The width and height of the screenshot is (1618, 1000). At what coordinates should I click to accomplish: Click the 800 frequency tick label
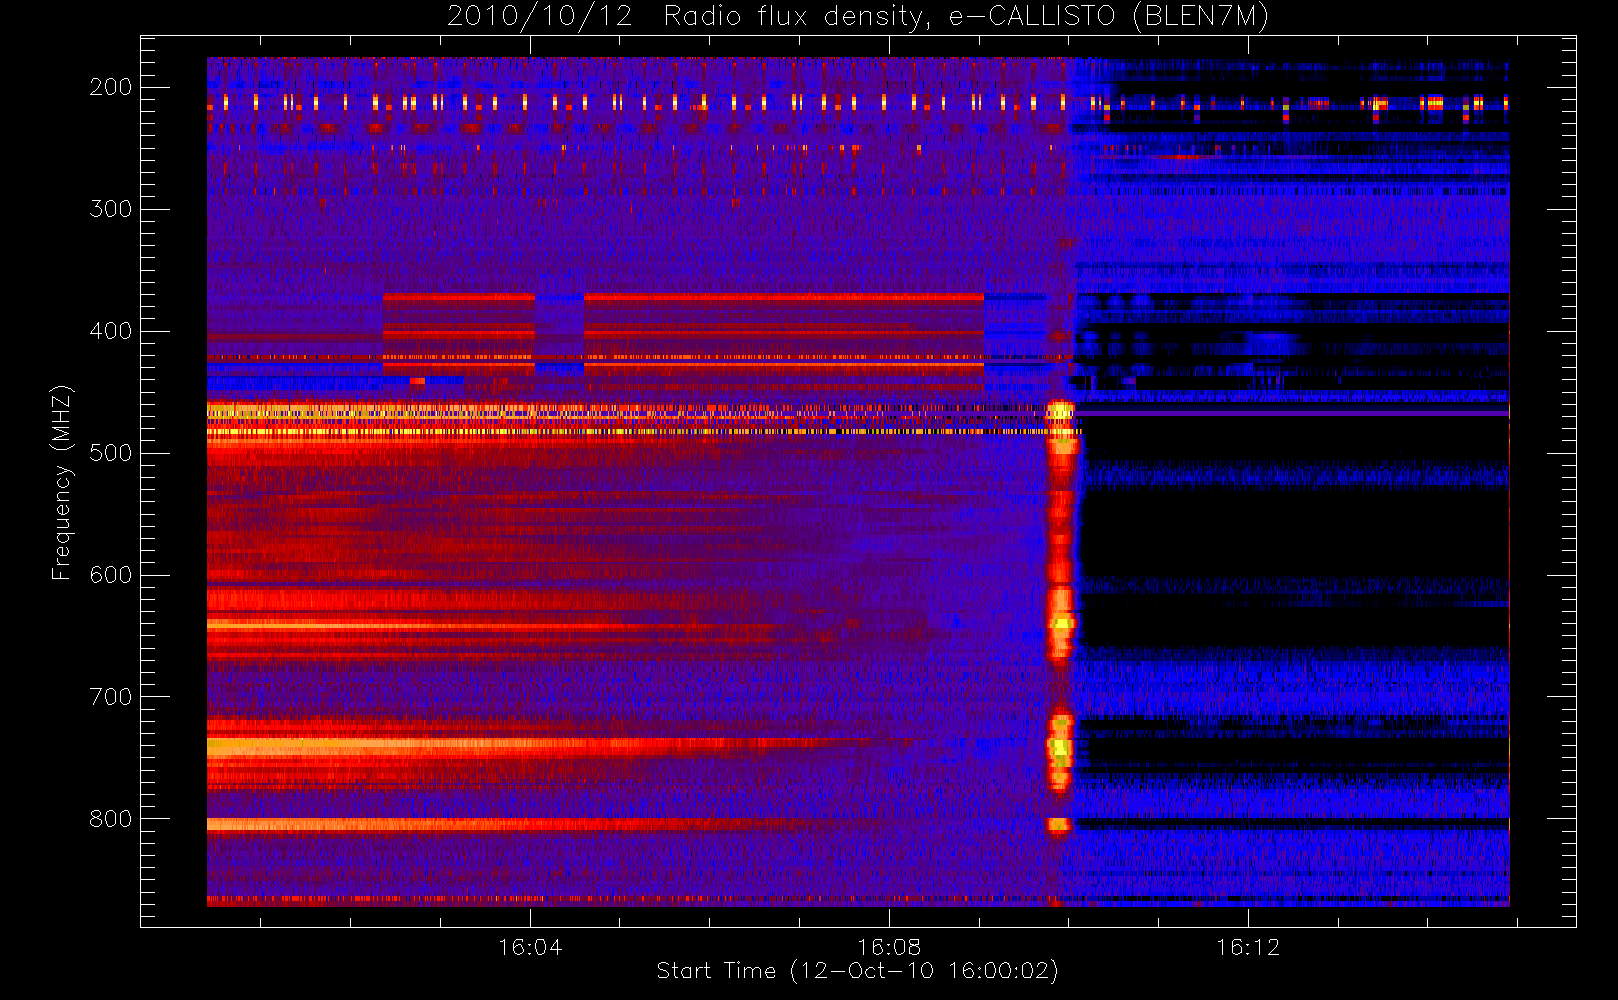click(x=110, y=819)
